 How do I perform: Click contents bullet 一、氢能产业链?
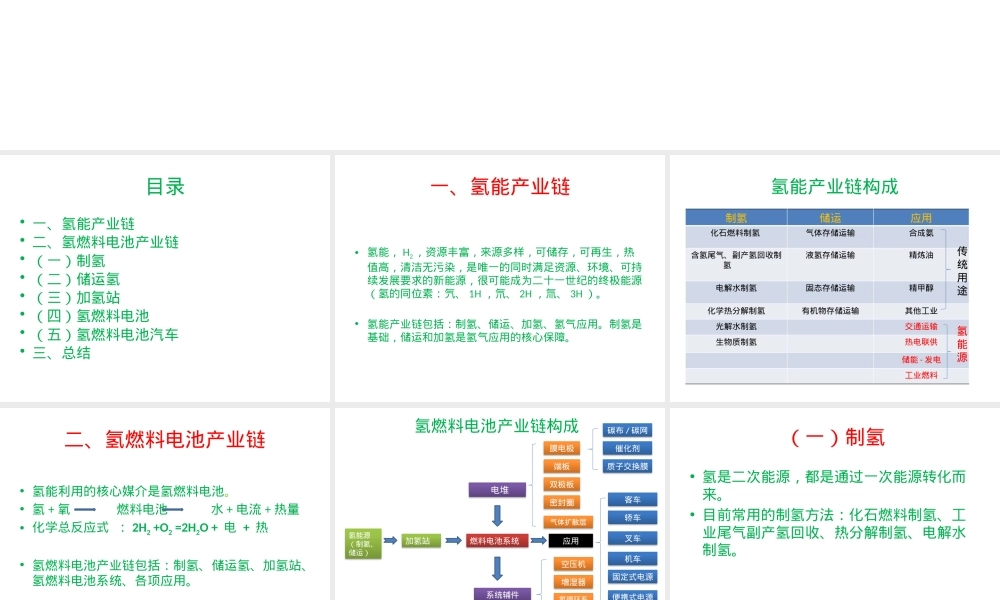(84, 224)
